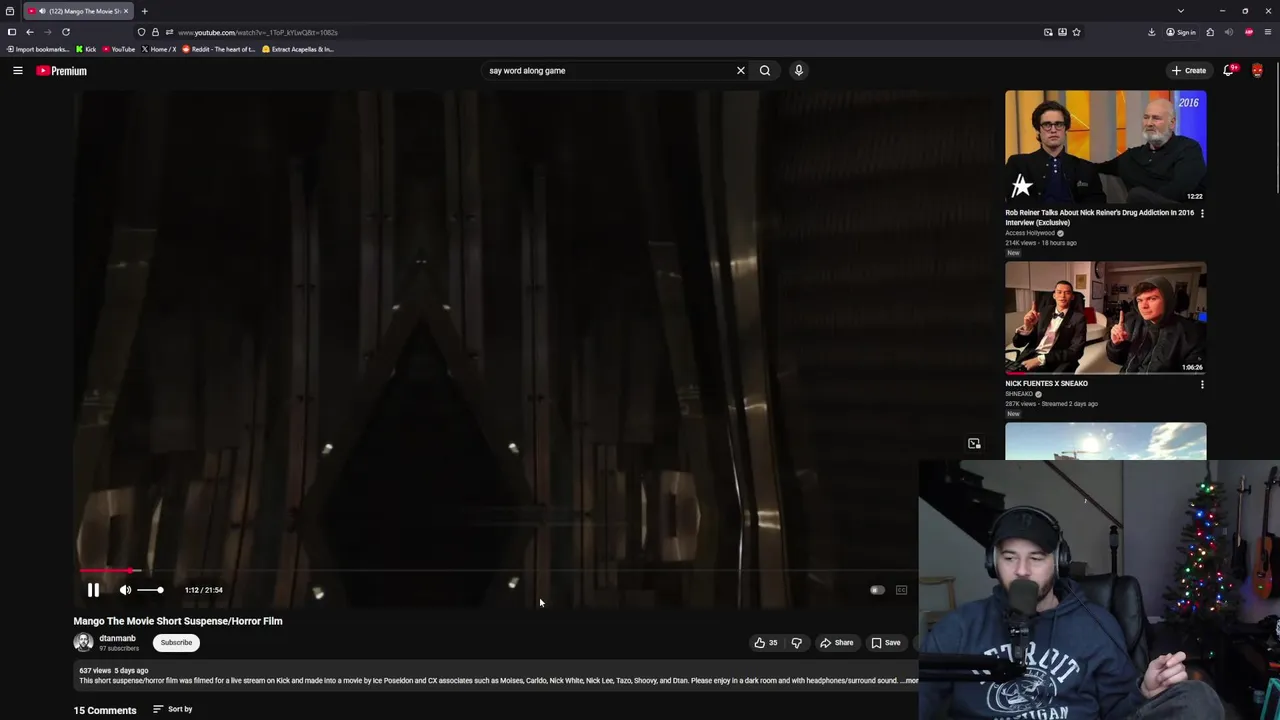Click the expand image icon above webcam
This screenshot has width=1280, height=720.
(x=974, y=444)
